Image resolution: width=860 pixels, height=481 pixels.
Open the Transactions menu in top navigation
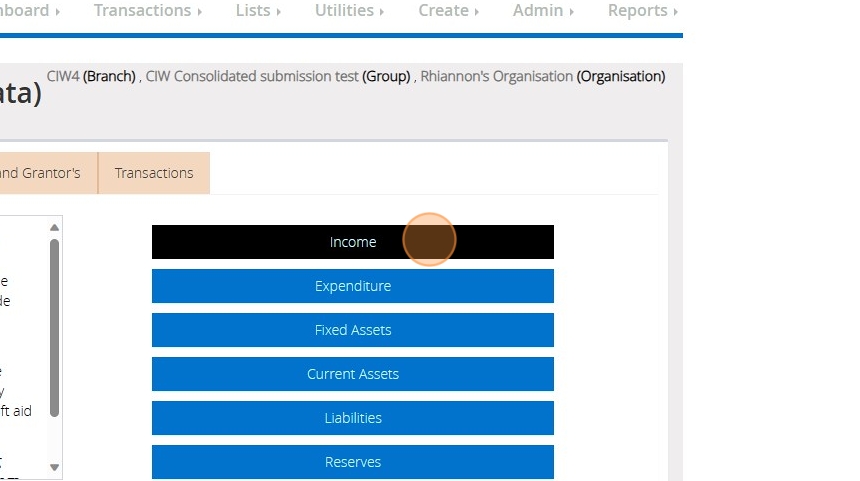tap(148, 10)
